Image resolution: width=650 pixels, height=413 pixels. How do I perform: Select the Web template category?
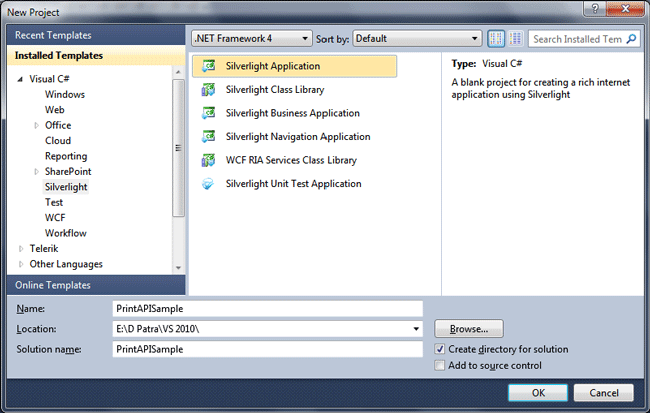pos(55,110)
